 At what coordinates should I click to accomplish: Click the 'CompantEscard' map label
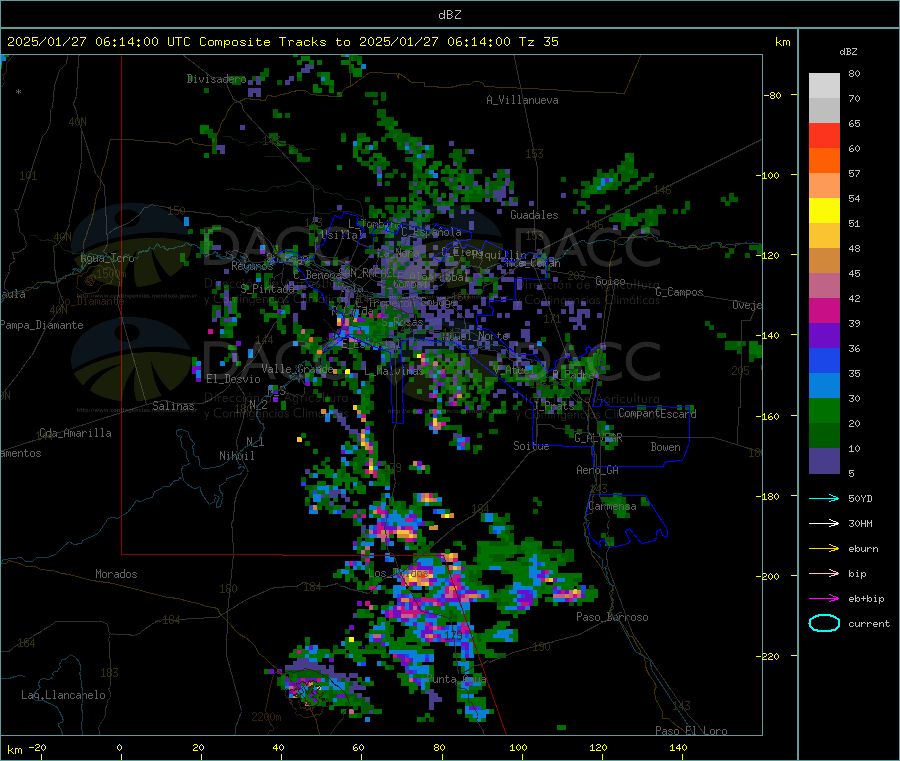657,414
